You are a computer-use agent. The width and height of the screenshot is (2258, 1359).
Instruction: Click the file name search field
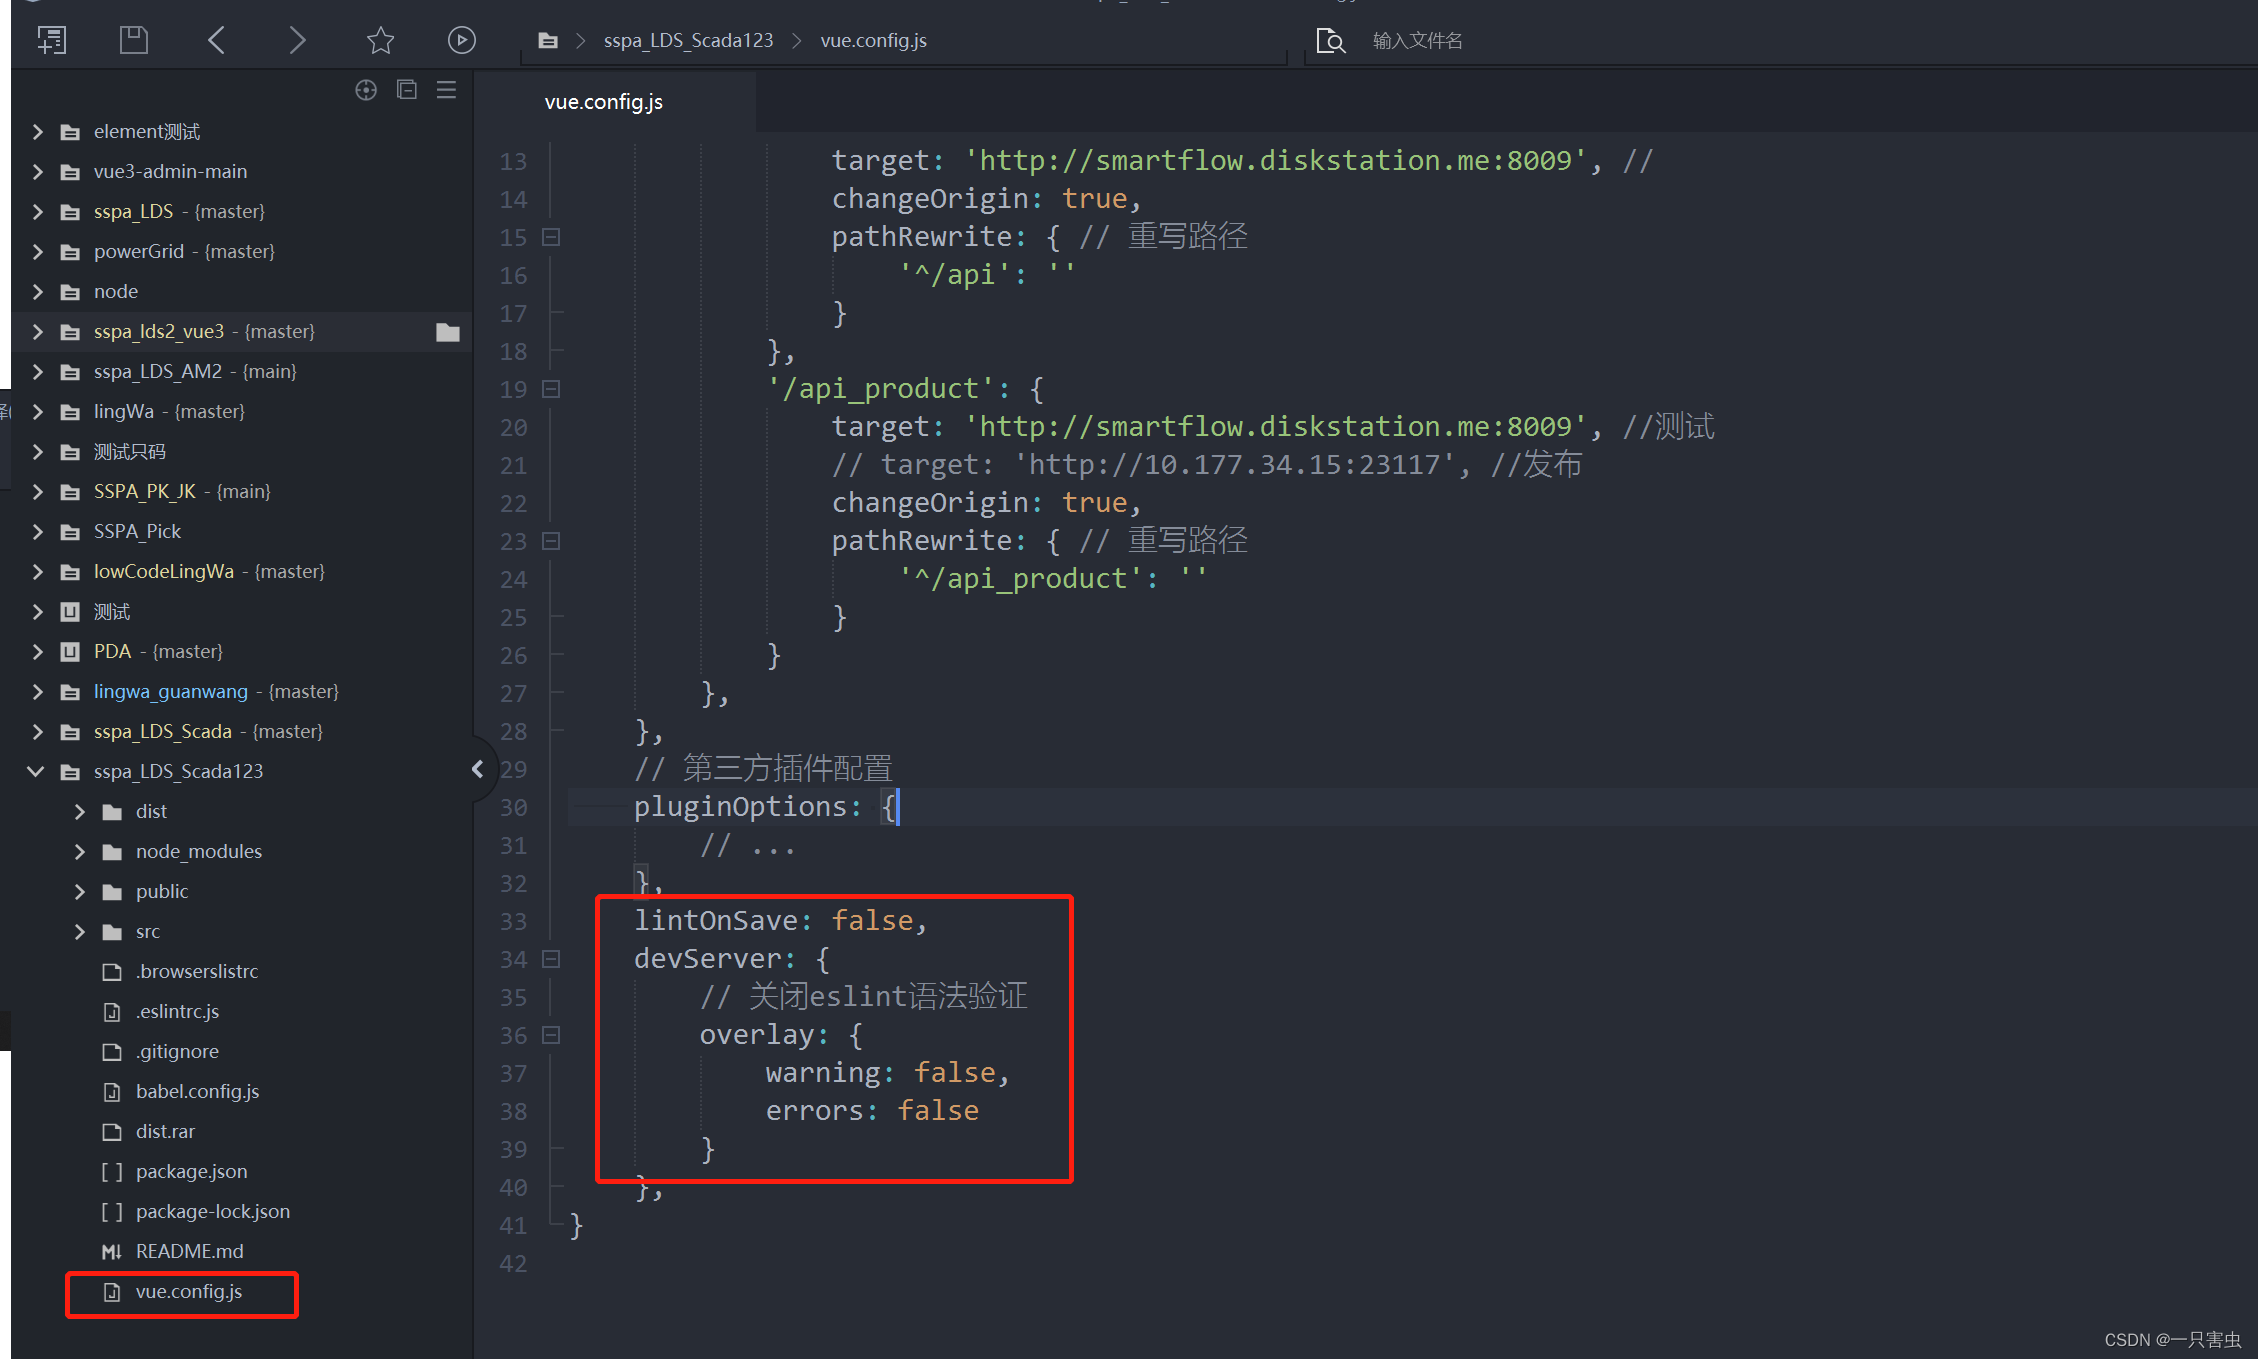[x=1417, y=40]
